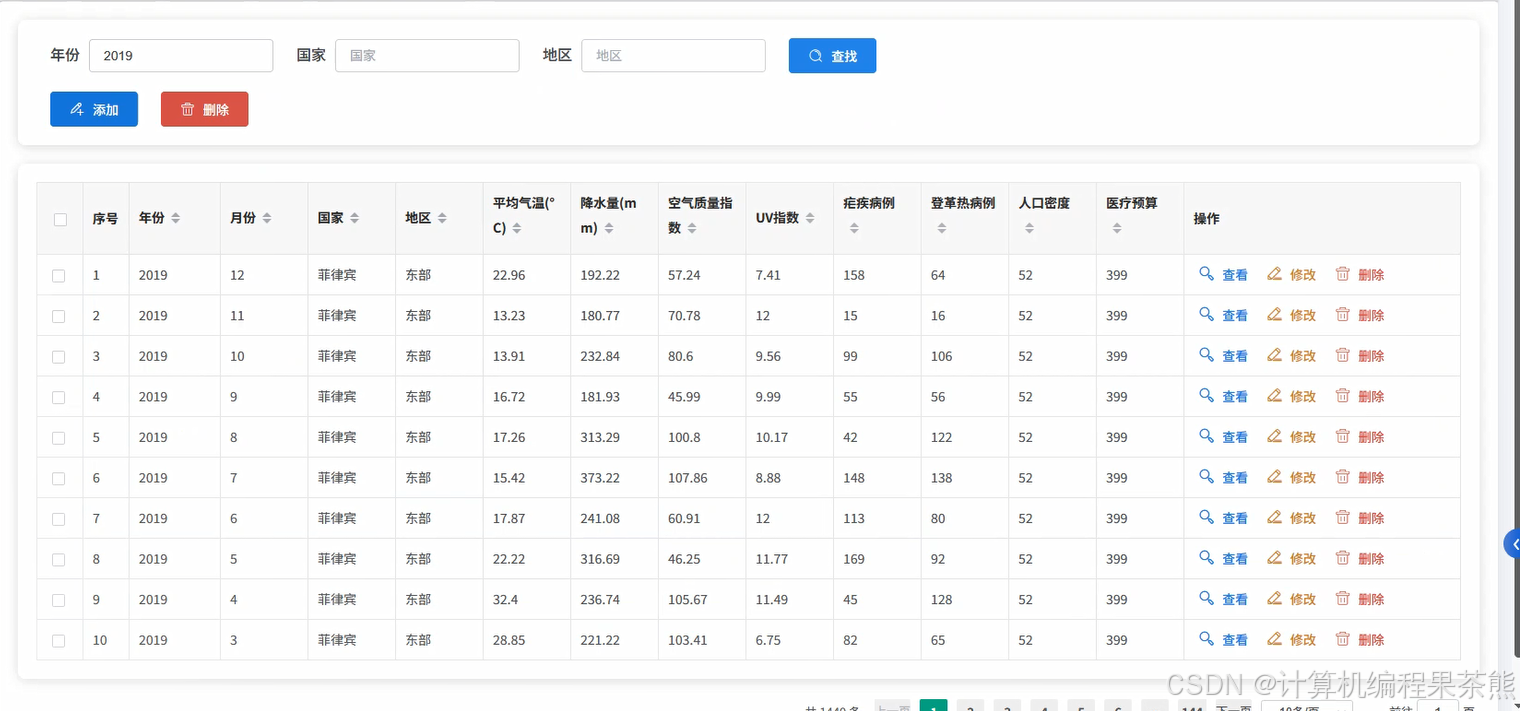
Task: Check the checkbox for row 9
Action: click(x=59, y=600)
